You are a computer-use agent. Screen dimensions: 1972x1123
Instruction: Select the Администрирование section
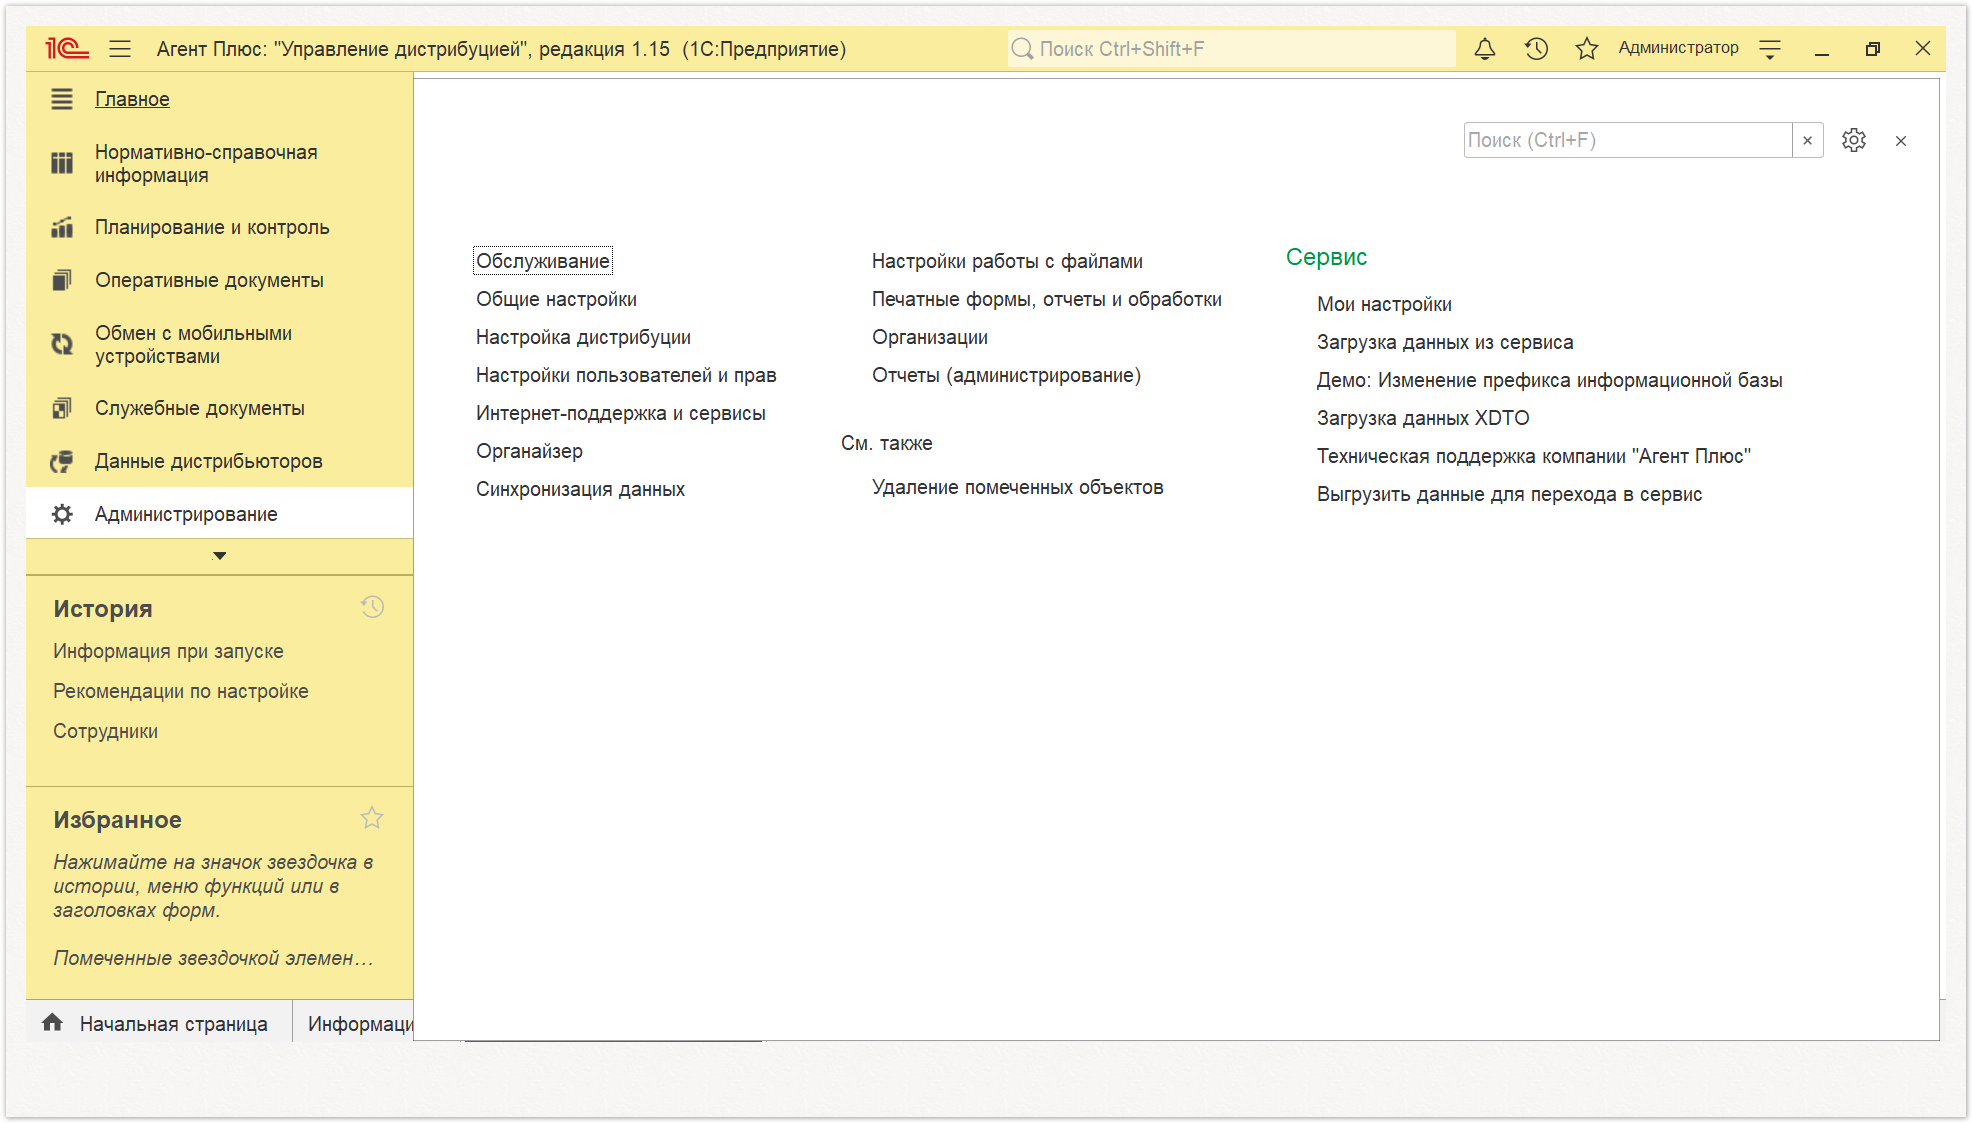[186, 514]
